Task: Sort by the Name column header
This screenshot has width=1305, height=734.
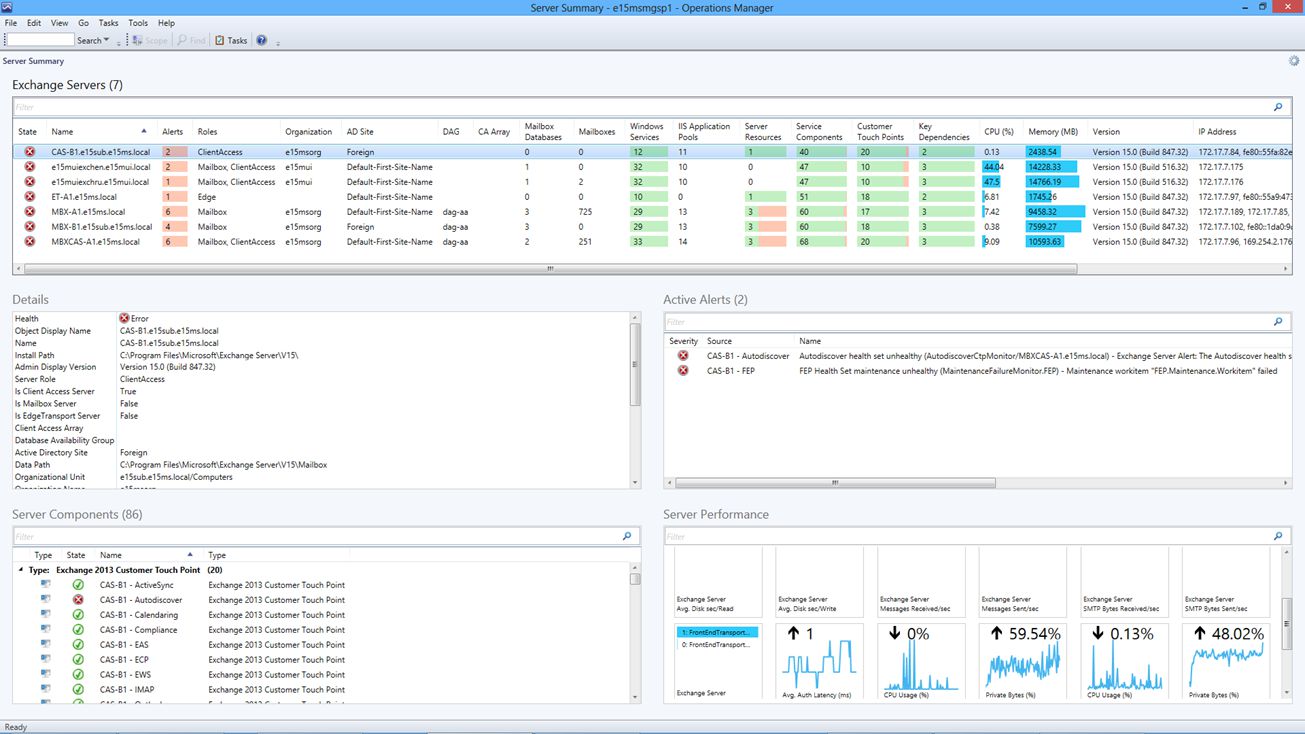Action: (x=62, y=132)
